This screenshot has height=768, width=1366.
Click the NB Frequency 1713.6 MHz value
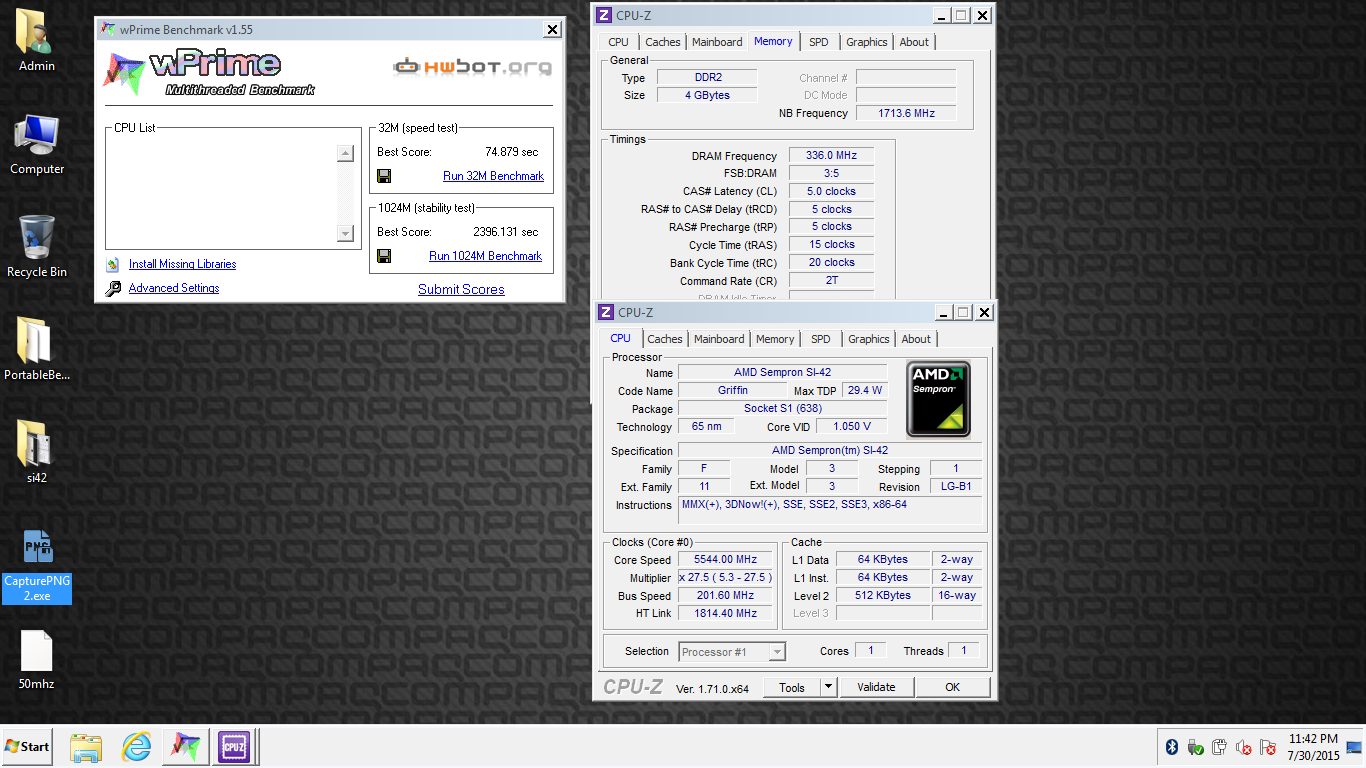pos(906,113)
